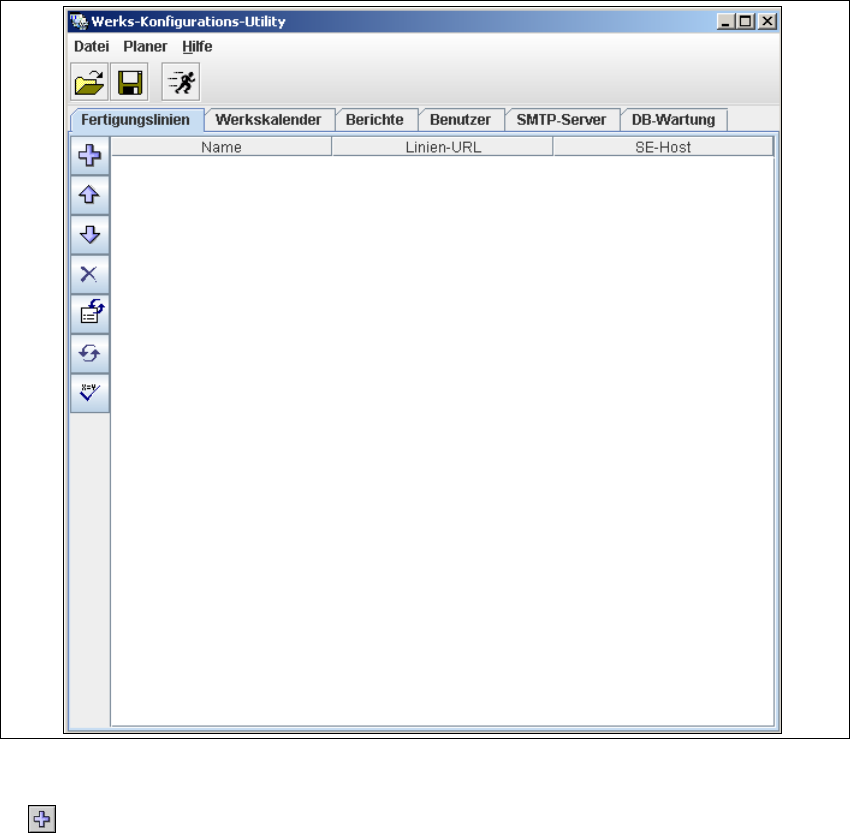Switch to the DB-Wartung tab
850x833 pixels.
673,120
